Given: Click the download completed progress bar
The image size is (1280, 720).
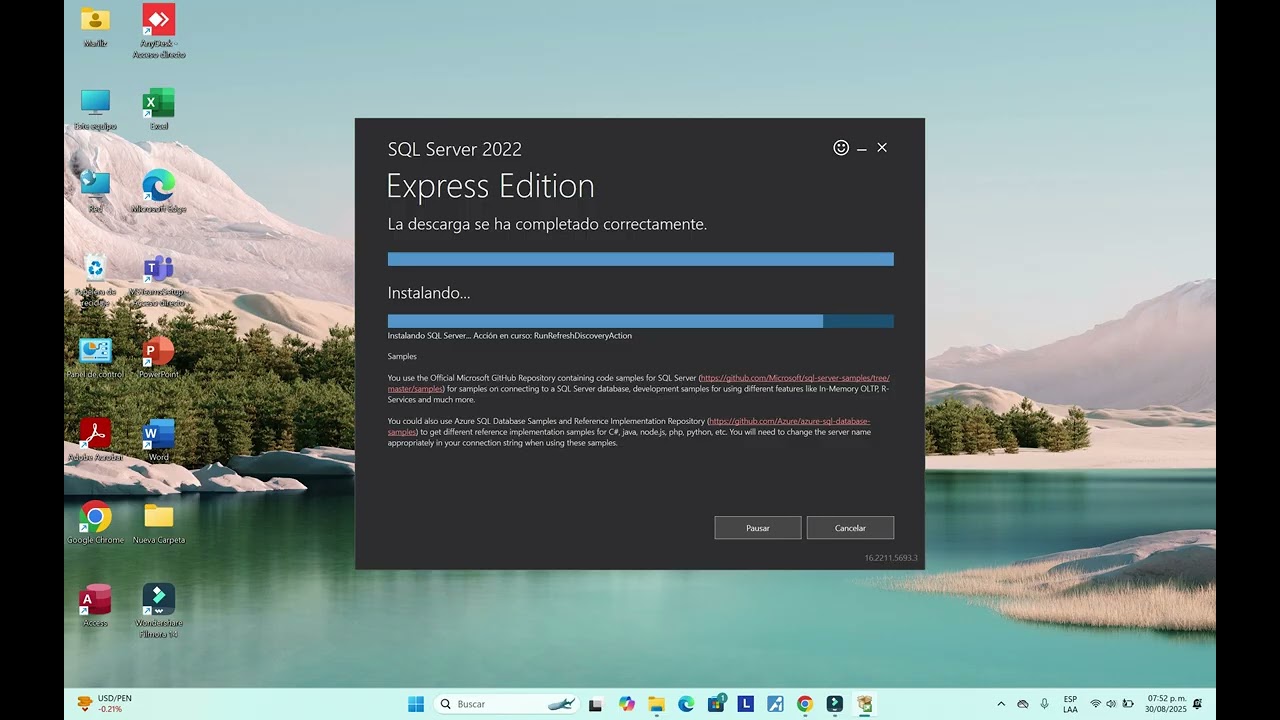Looking at the screenshot, I should click(x=641, y=259).
